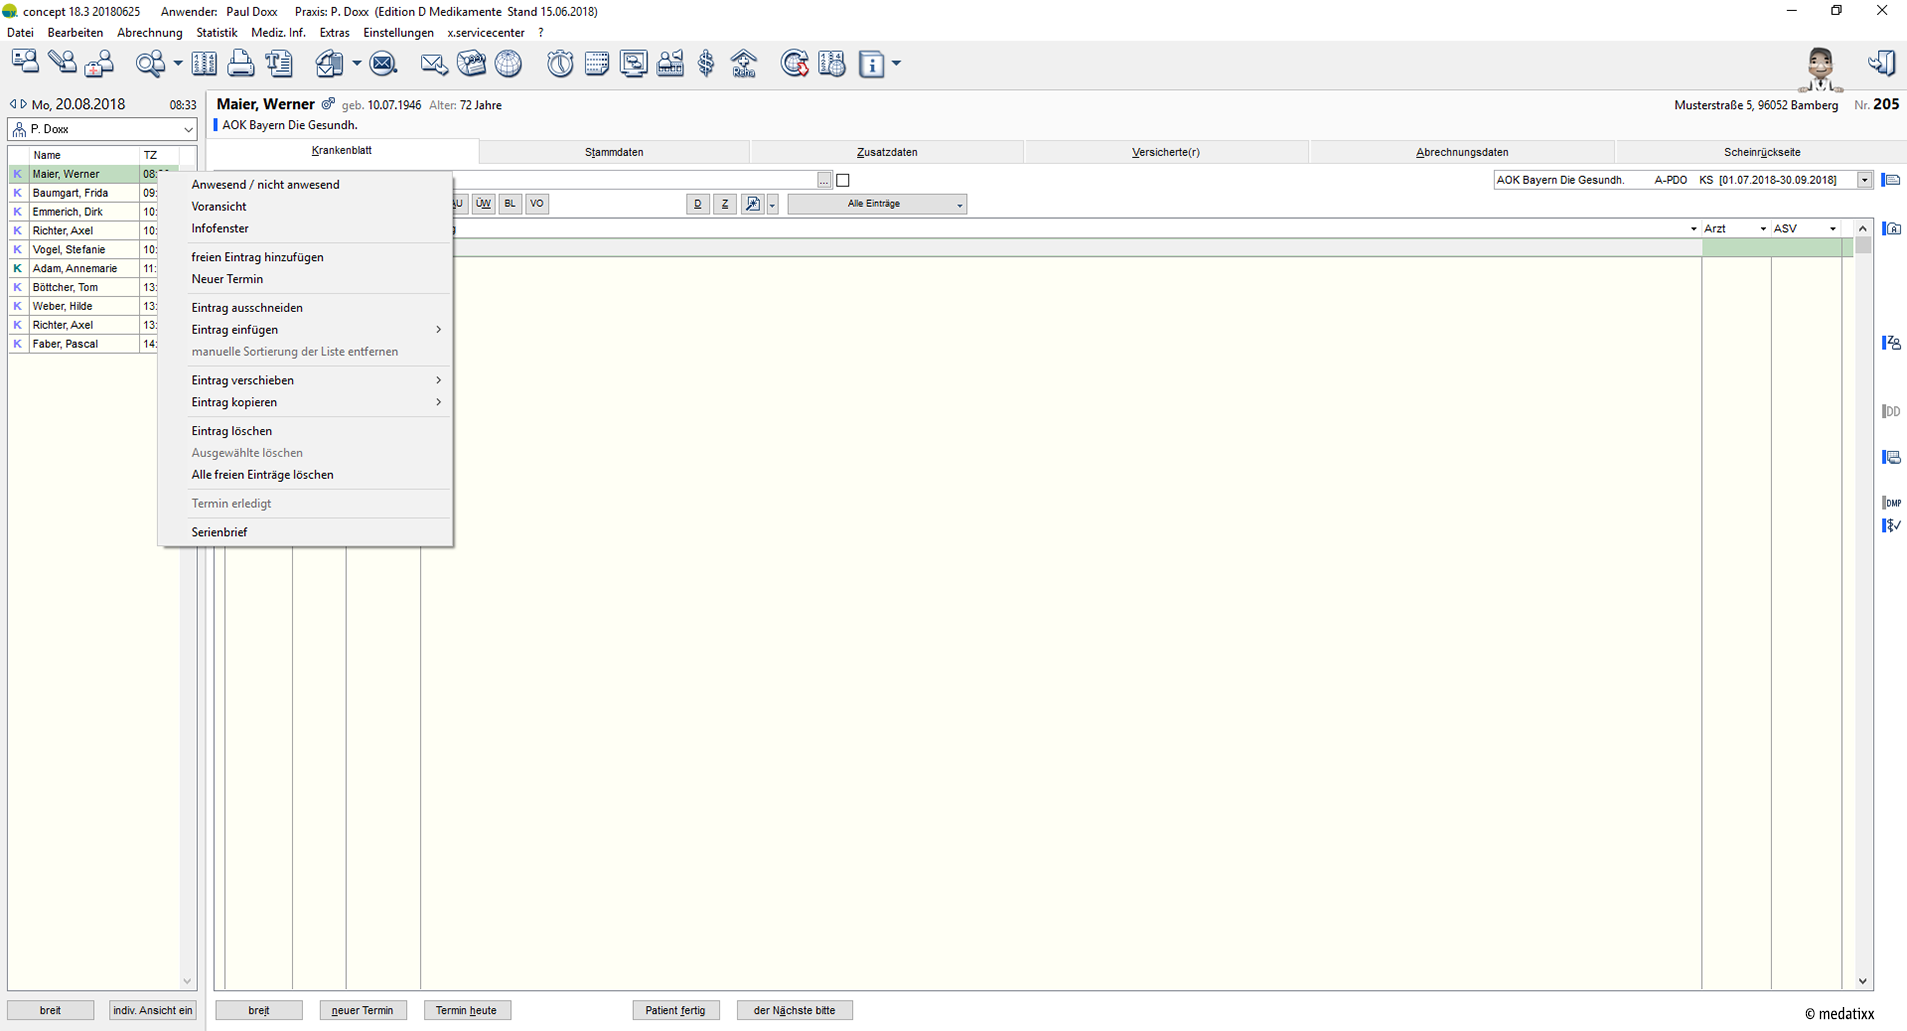1907x1031 pixels.
Task: Click the printer icon in the toolbar
Action: click(x=241, y=64)
